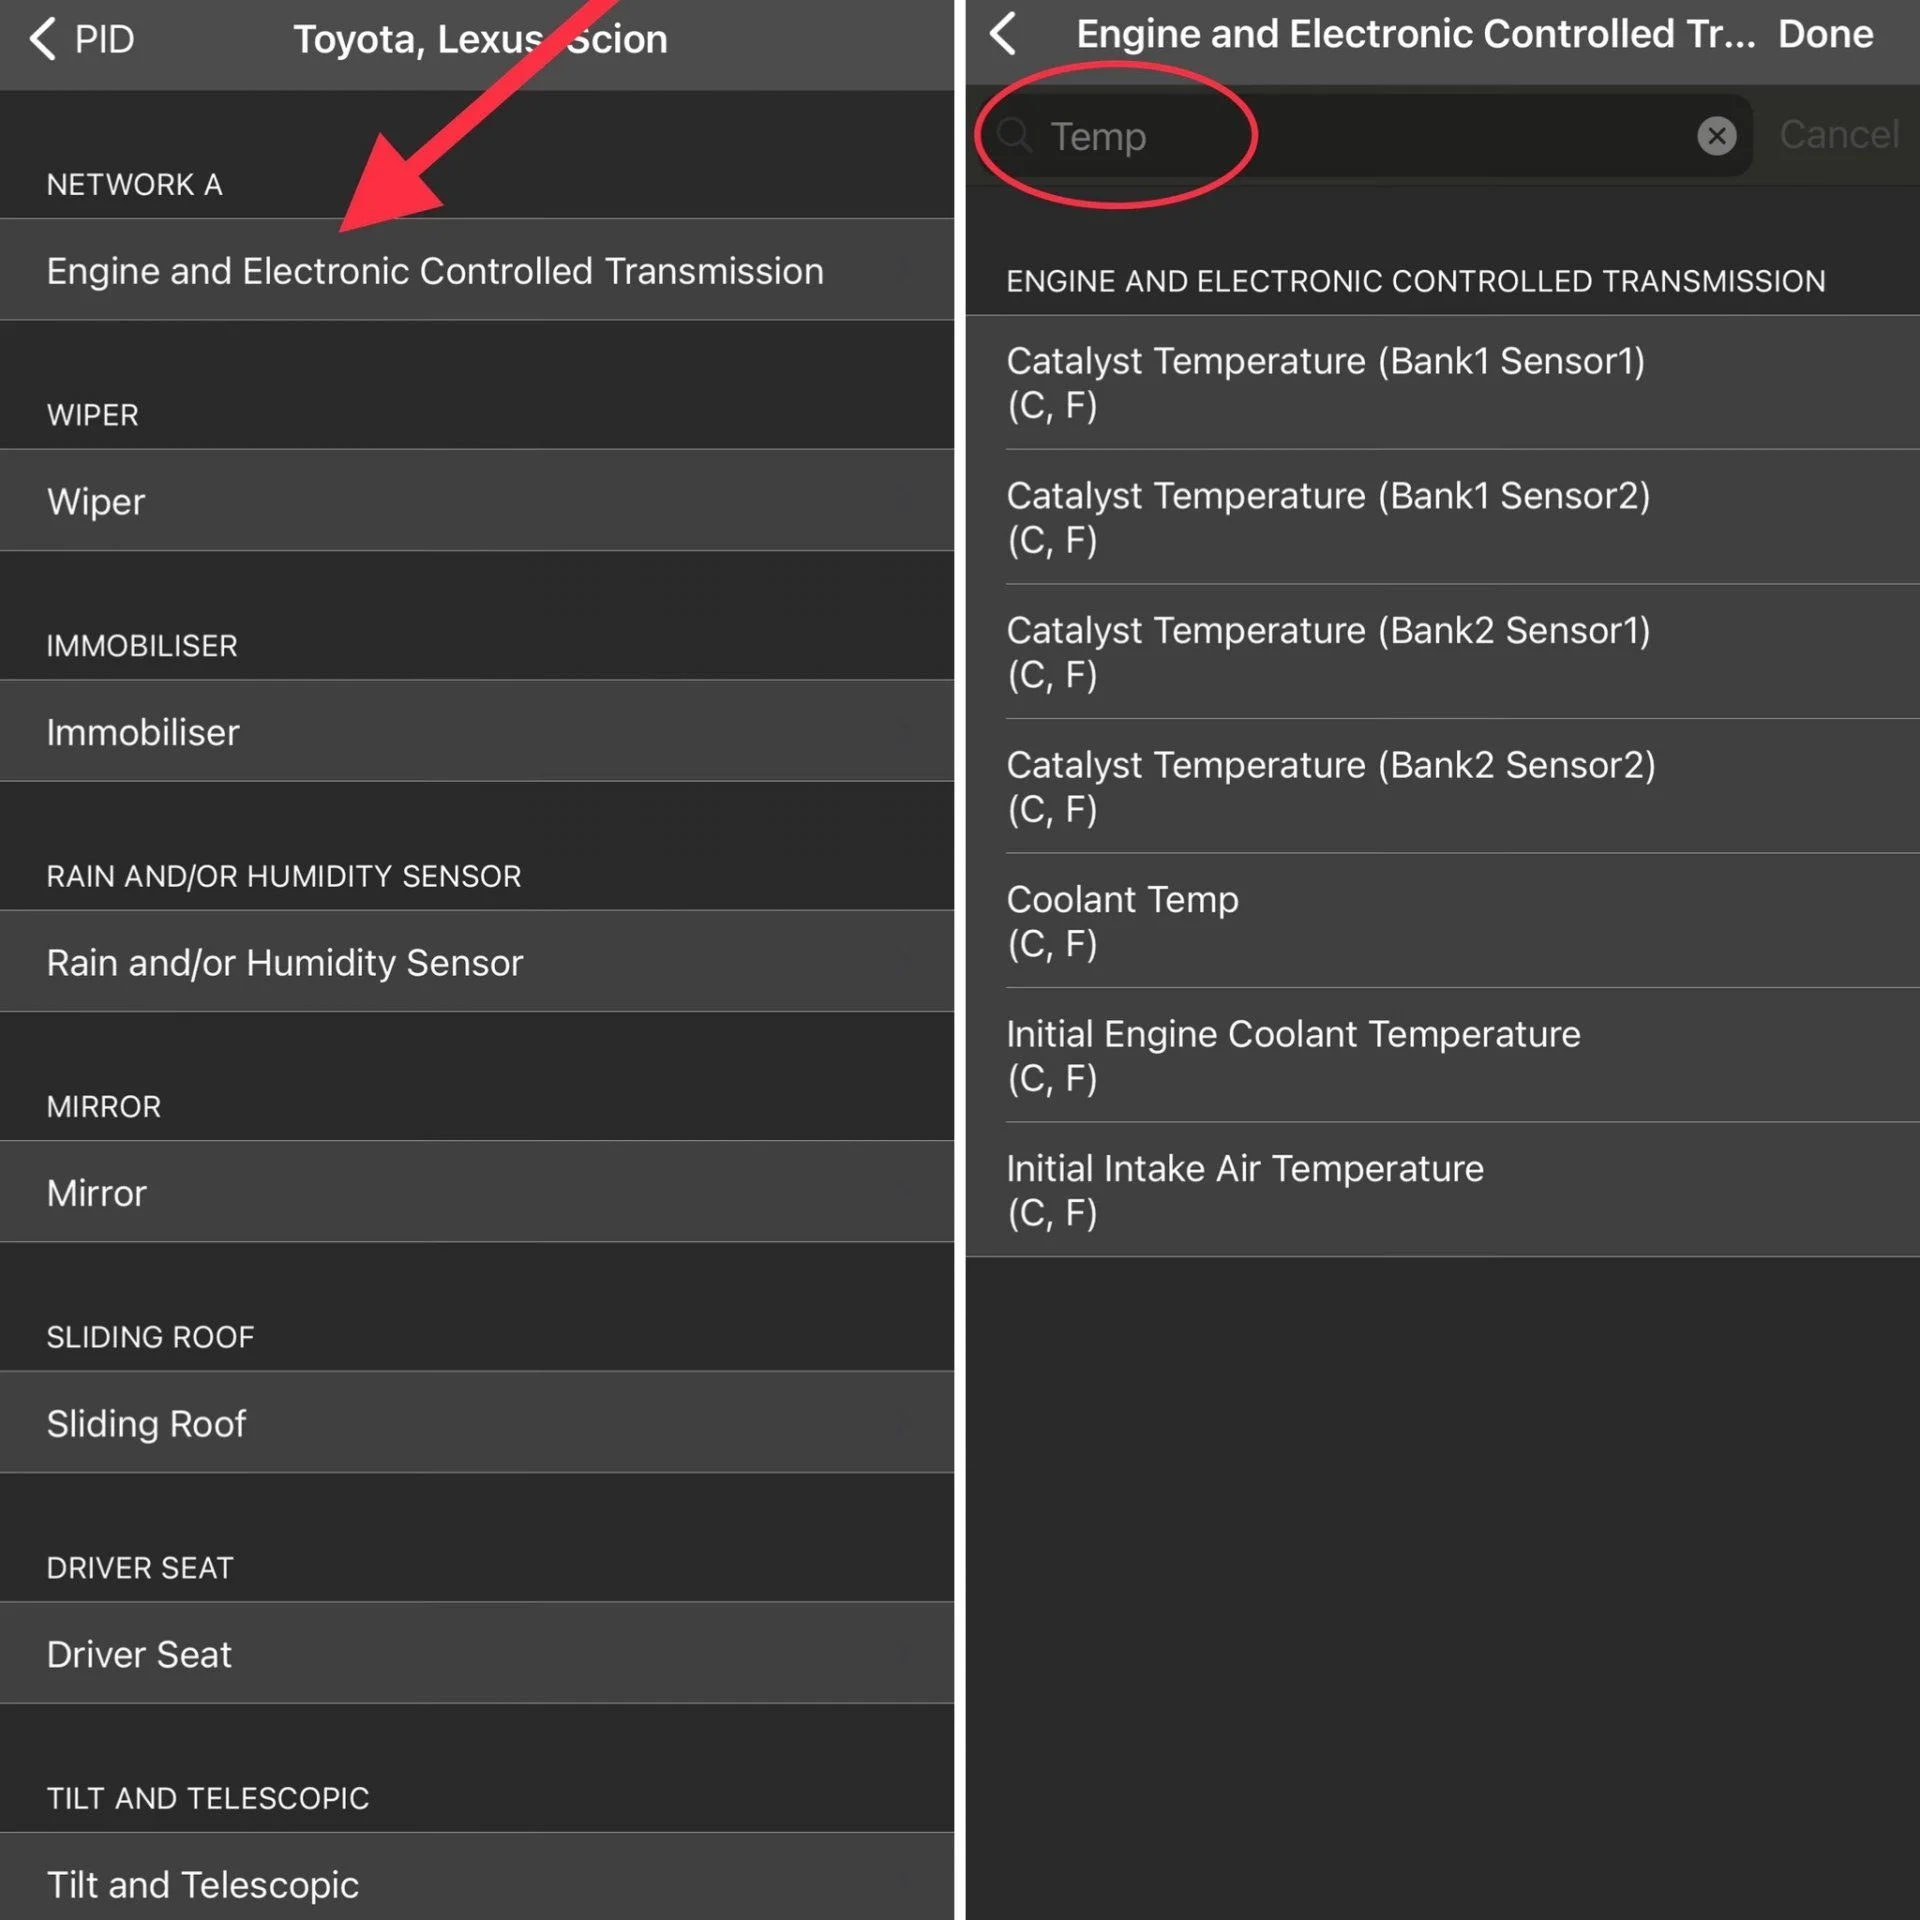Screen dimensions: 1920x1920
Task: Tap the PID back chevron icon
Action: click(44, 40)
